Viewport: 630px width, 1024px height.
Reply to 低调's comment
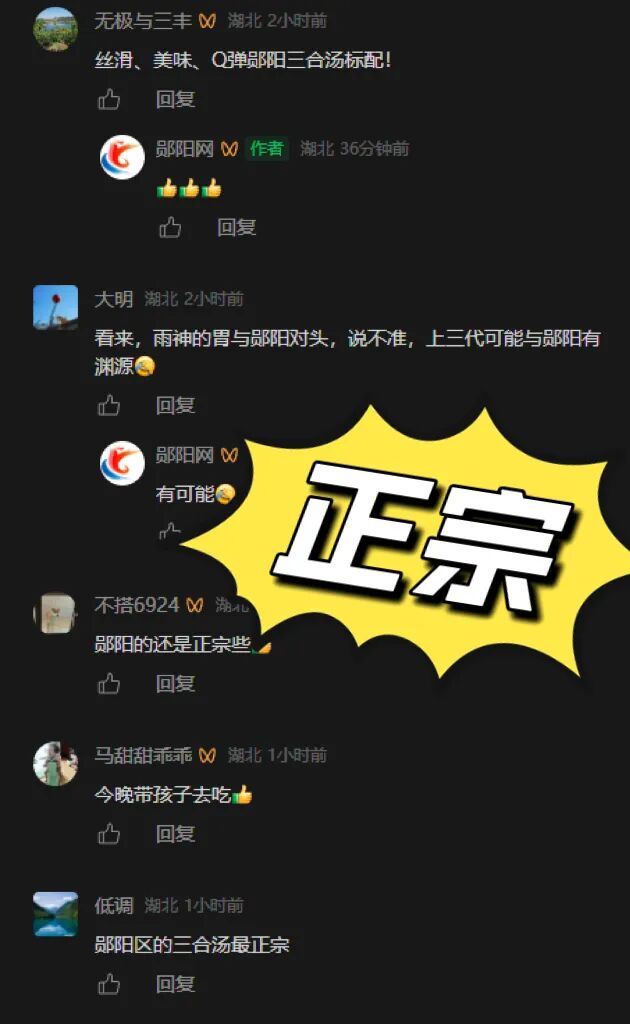click(x=175, y=984)
